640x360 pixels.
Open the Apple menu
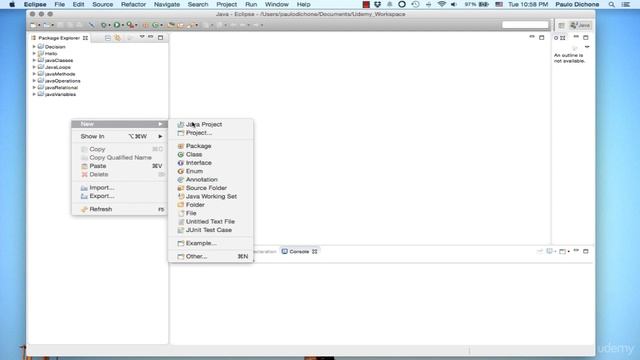pos(12,4)
